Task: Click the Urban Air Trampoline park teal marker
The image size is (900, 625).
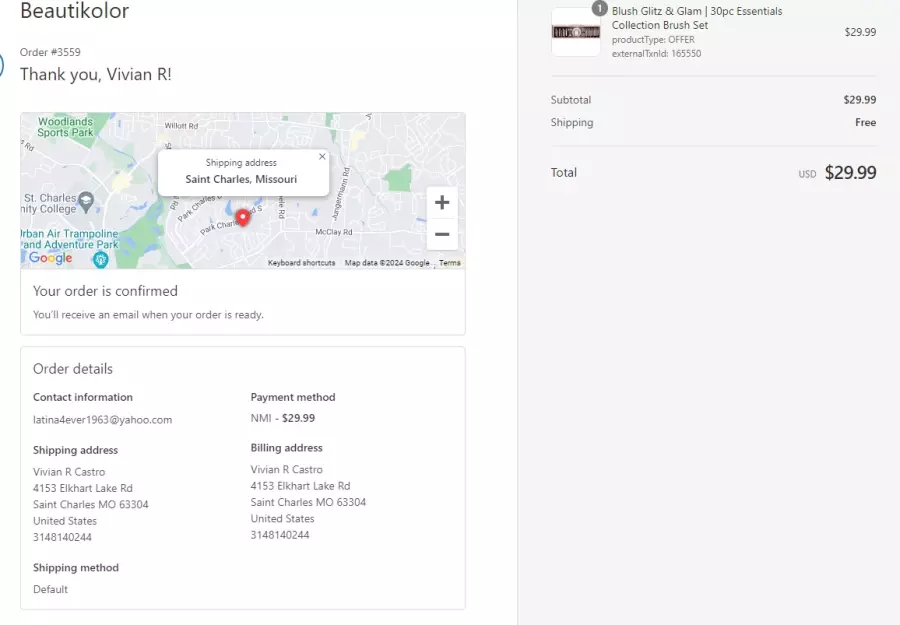Action: coord(100,260)
